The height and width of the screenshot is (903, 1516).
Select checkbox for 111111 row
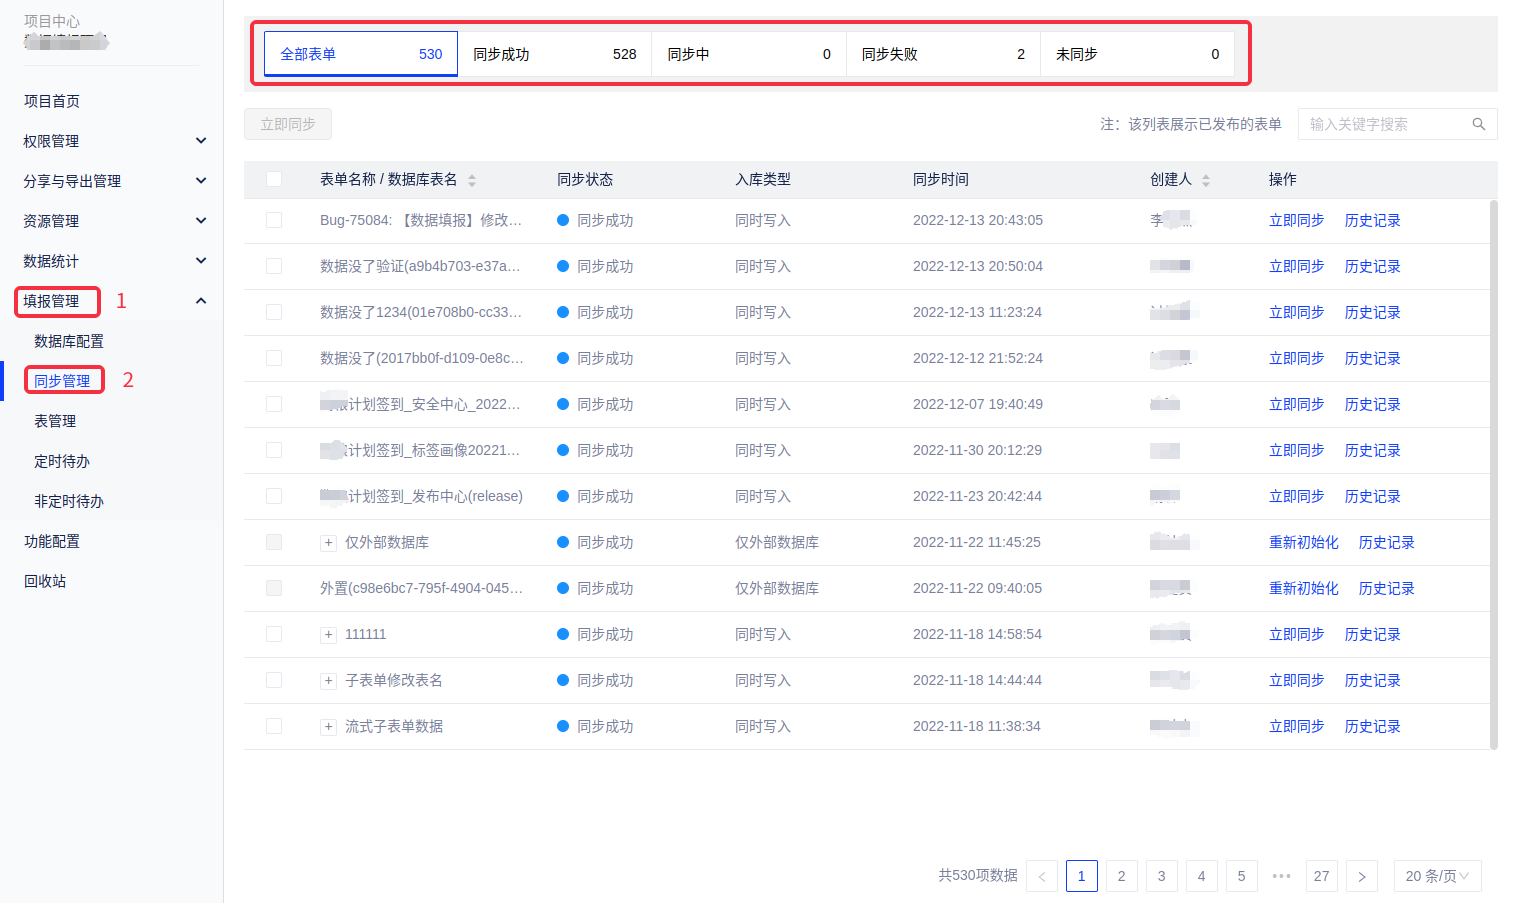(x=274, y=634)
